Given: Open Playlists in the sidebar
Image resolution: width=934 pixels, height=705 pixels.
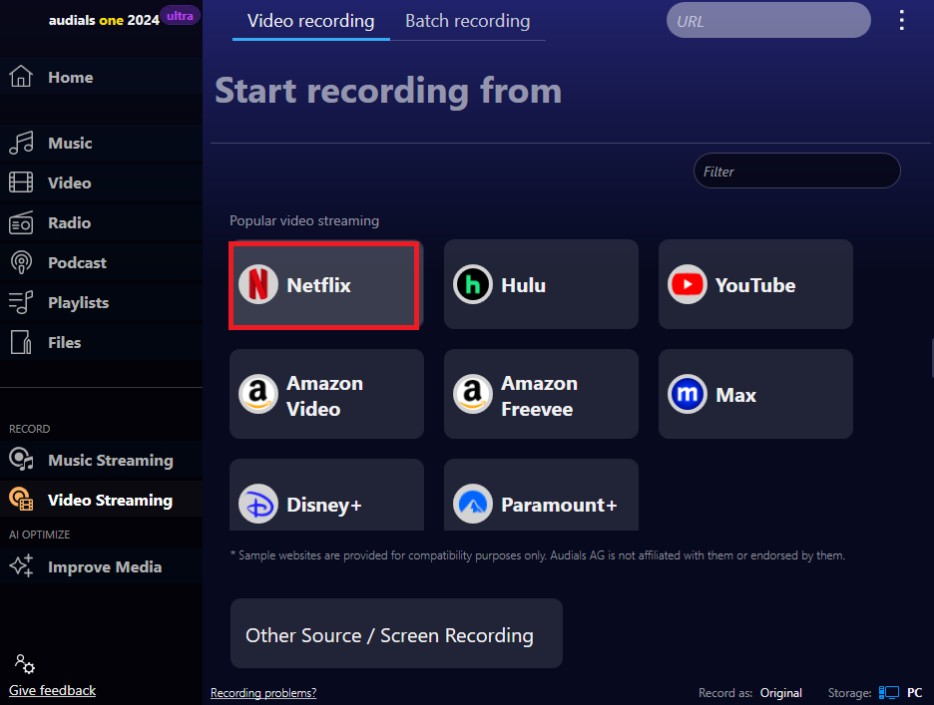Looking at the screenshot, I should pos(79,302).
